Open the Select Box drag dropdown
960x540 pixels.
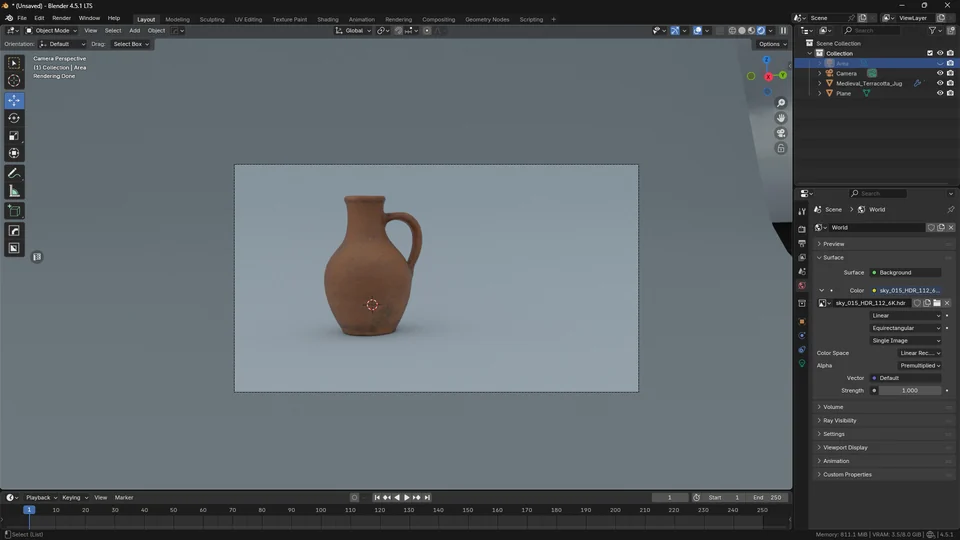click(130, 44)
